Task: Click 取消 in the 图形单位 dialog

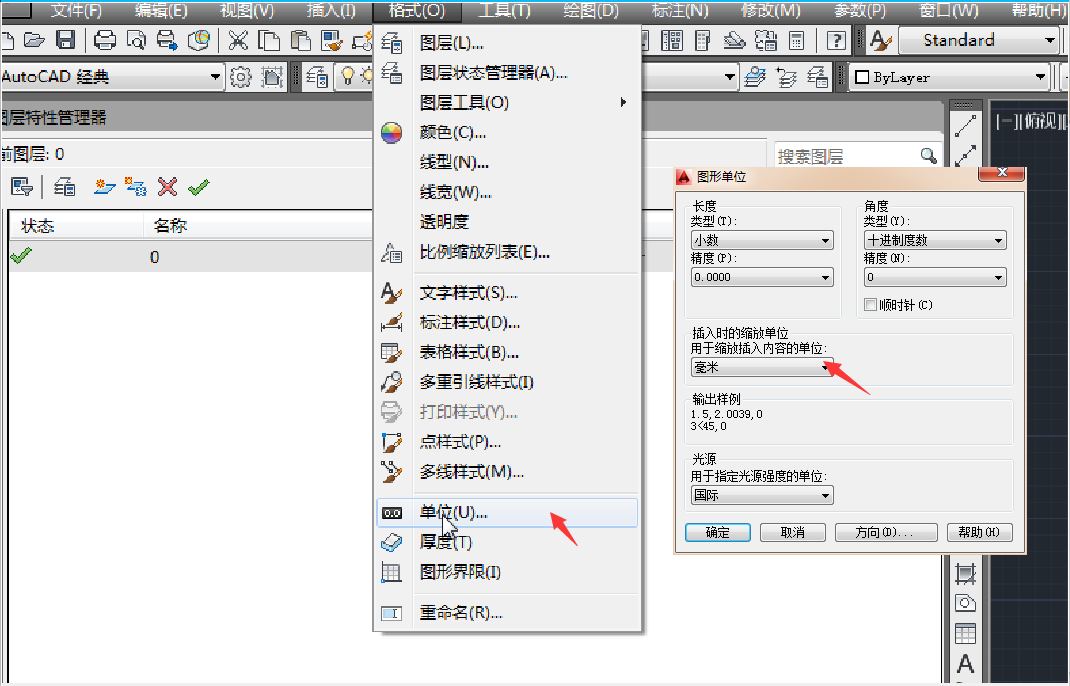Action: coord(793,532)
